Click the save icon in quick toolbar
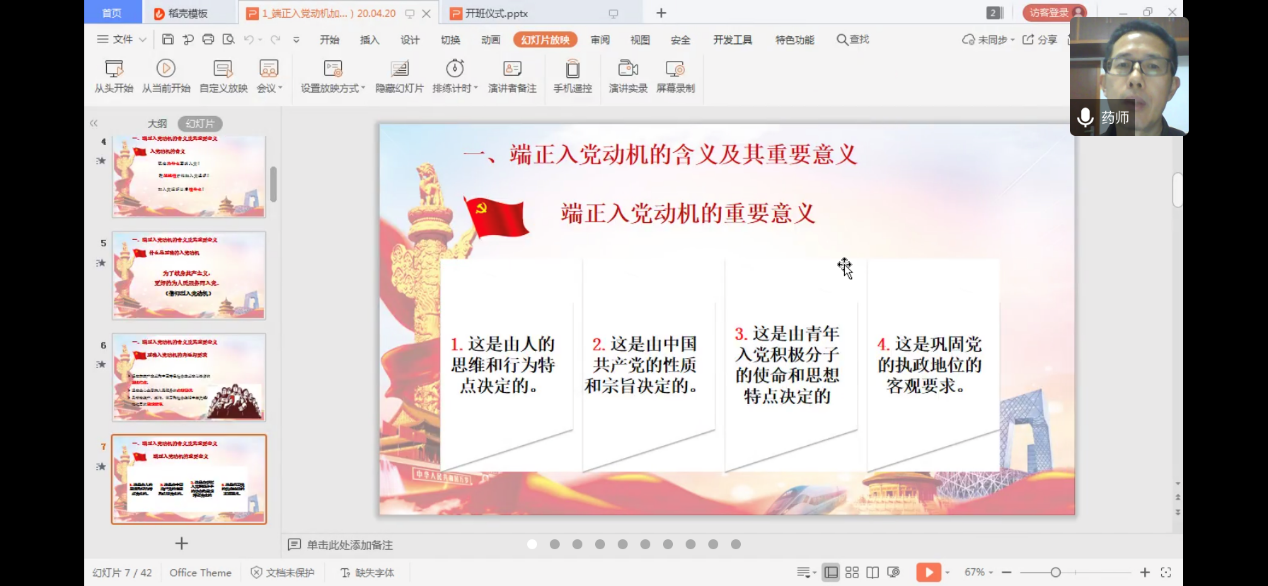Image resolution: width=1268 pixels, height=586 pixels. [168, 40]
